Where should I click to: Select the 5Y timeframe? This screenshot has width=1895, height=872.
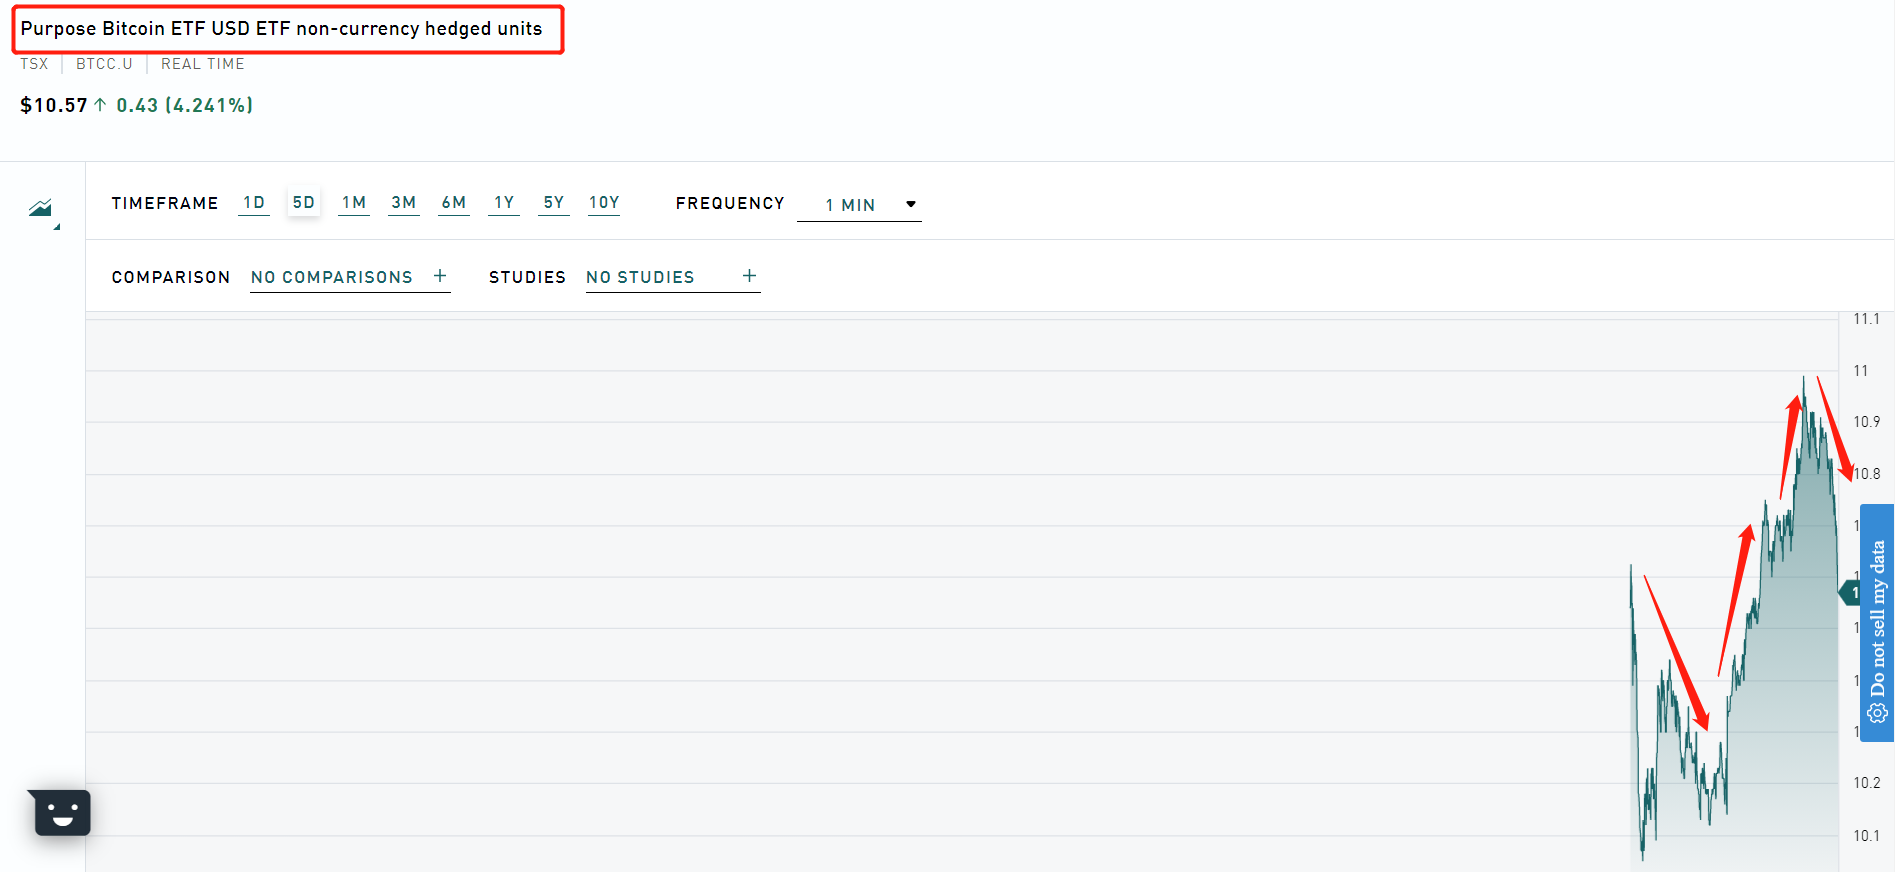554,203
